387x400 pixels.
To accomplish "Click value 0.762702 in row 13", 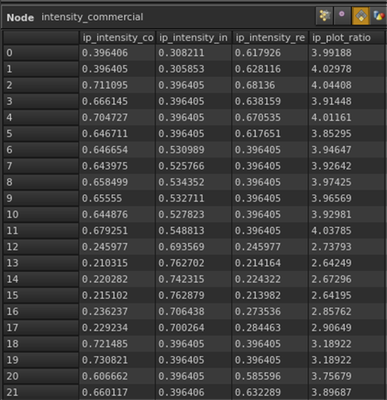I will point(181,263).
